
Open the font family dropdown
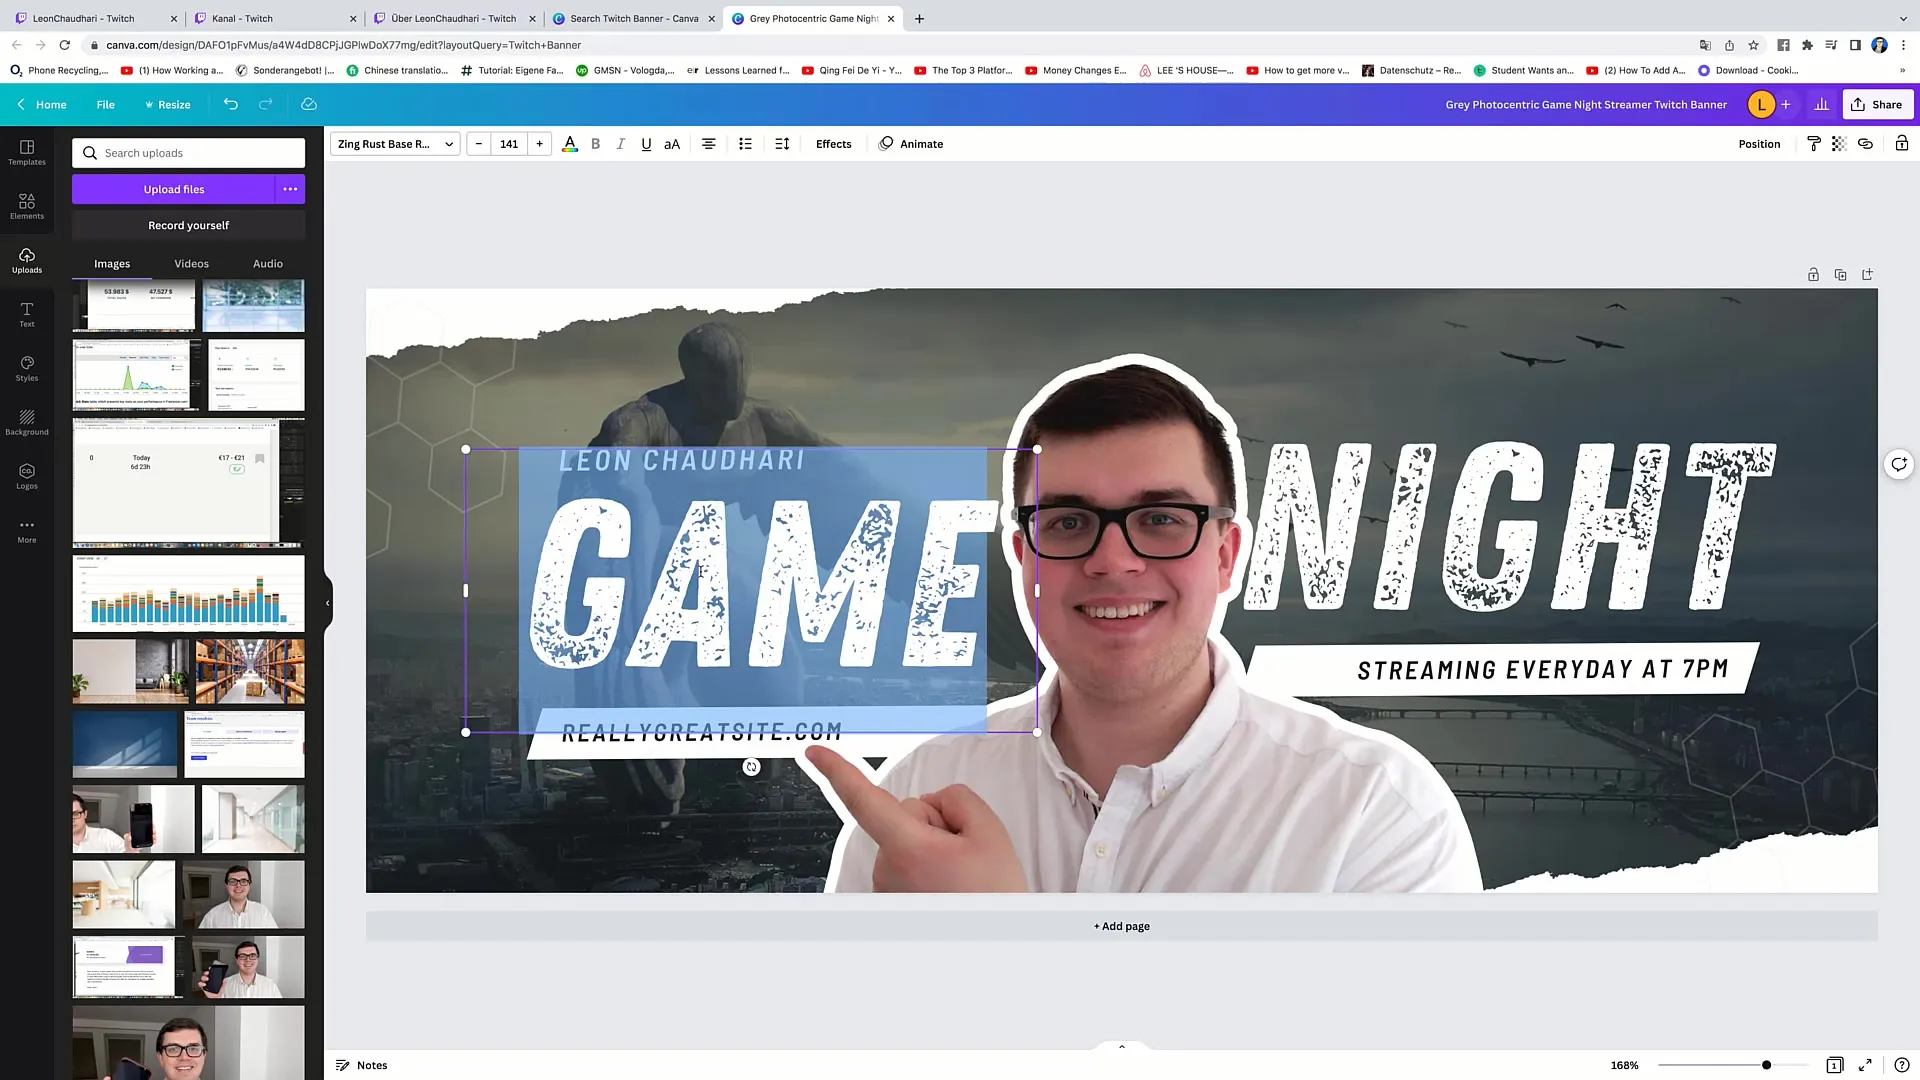(395, 144)
